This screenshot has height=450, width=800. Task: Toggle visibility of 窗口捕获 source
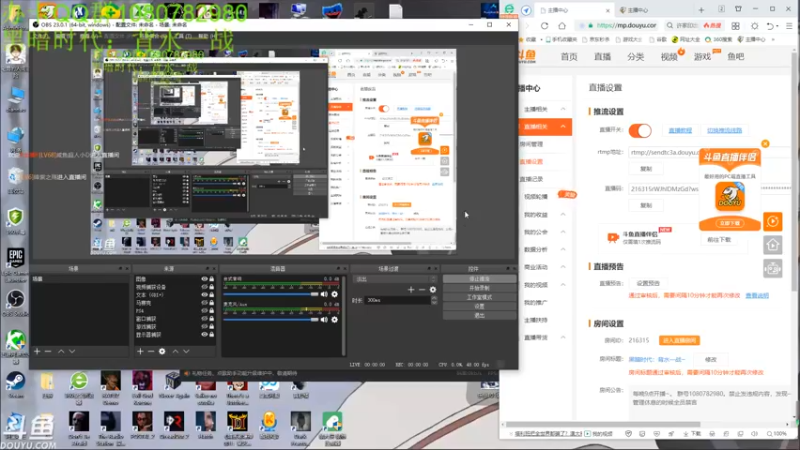(x=205, y=319)
